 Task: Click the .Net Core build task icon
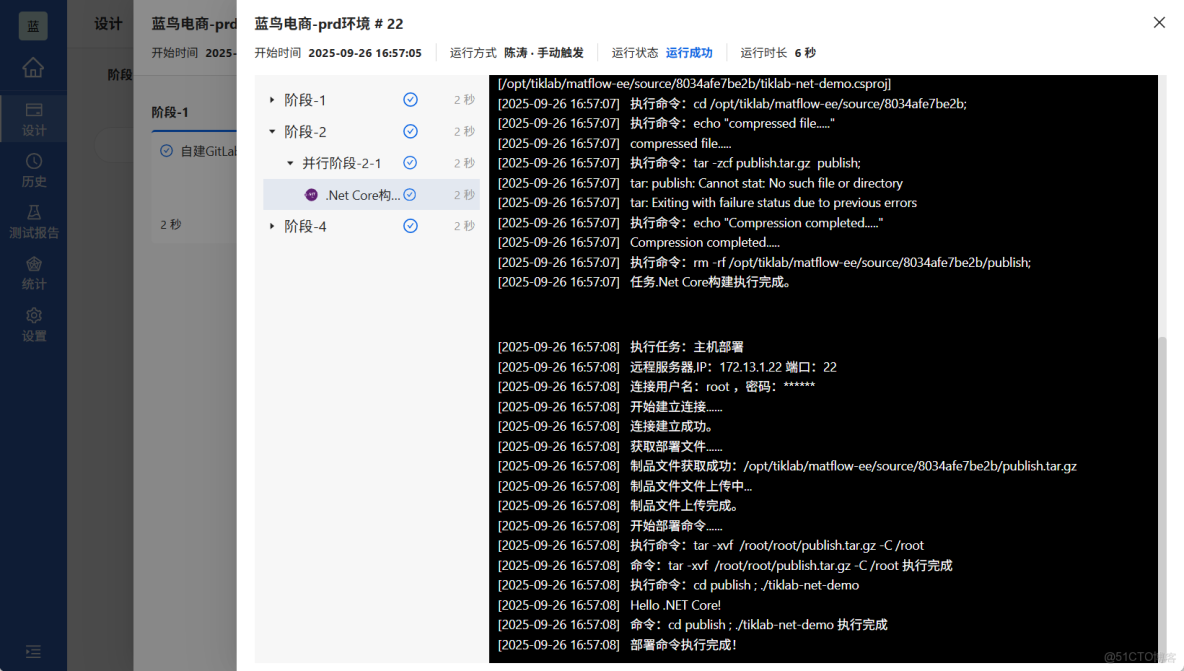point(310,194)
